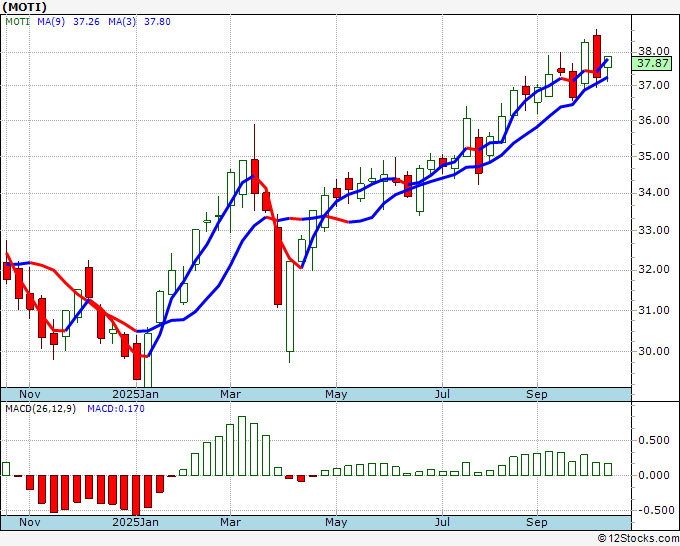The image size is (680, 546).
Task: Click the MACD:0.170 value label
Action: 116,409
